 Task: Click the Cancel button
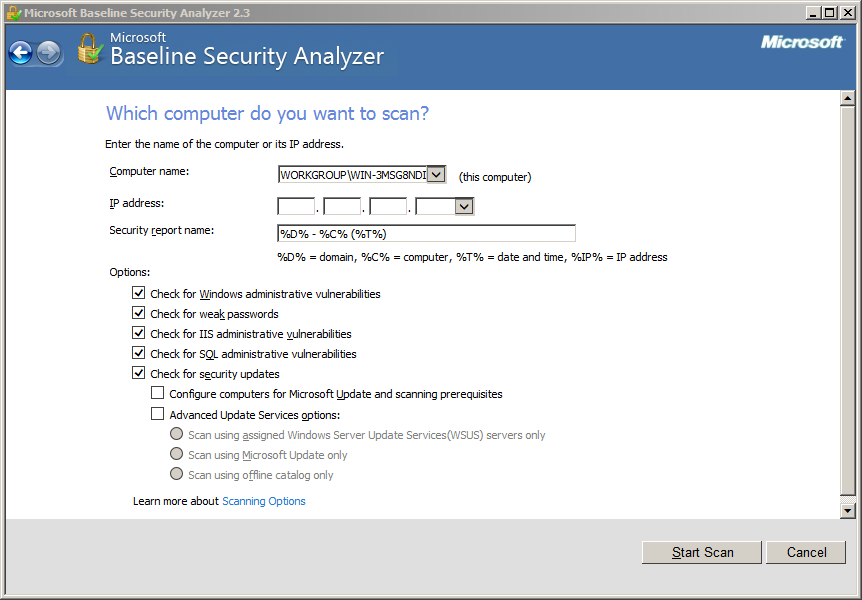(x=806, y=552)
